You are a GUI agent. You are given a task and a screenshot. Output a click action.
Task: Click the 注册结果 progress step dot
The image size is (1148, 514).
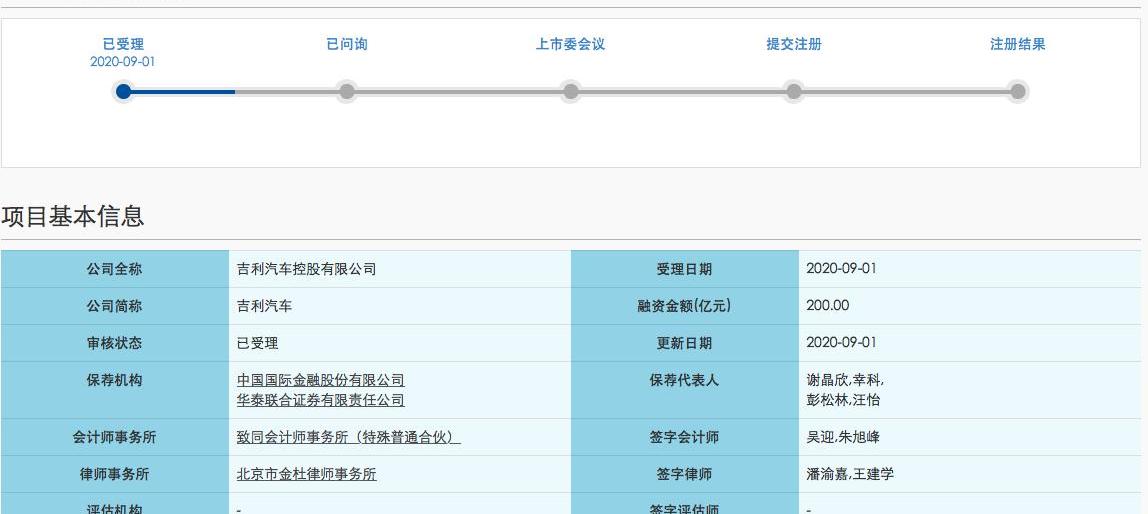[x=1018, y=92]
